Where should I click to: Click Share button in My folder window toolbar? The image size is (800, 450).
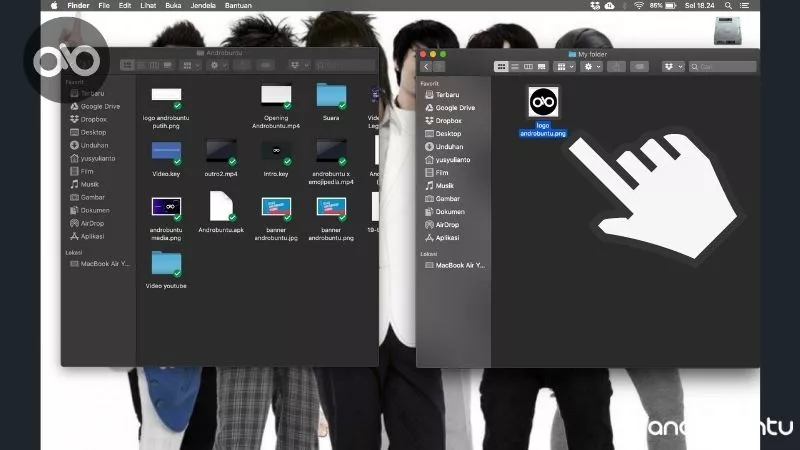coord(616,67)
